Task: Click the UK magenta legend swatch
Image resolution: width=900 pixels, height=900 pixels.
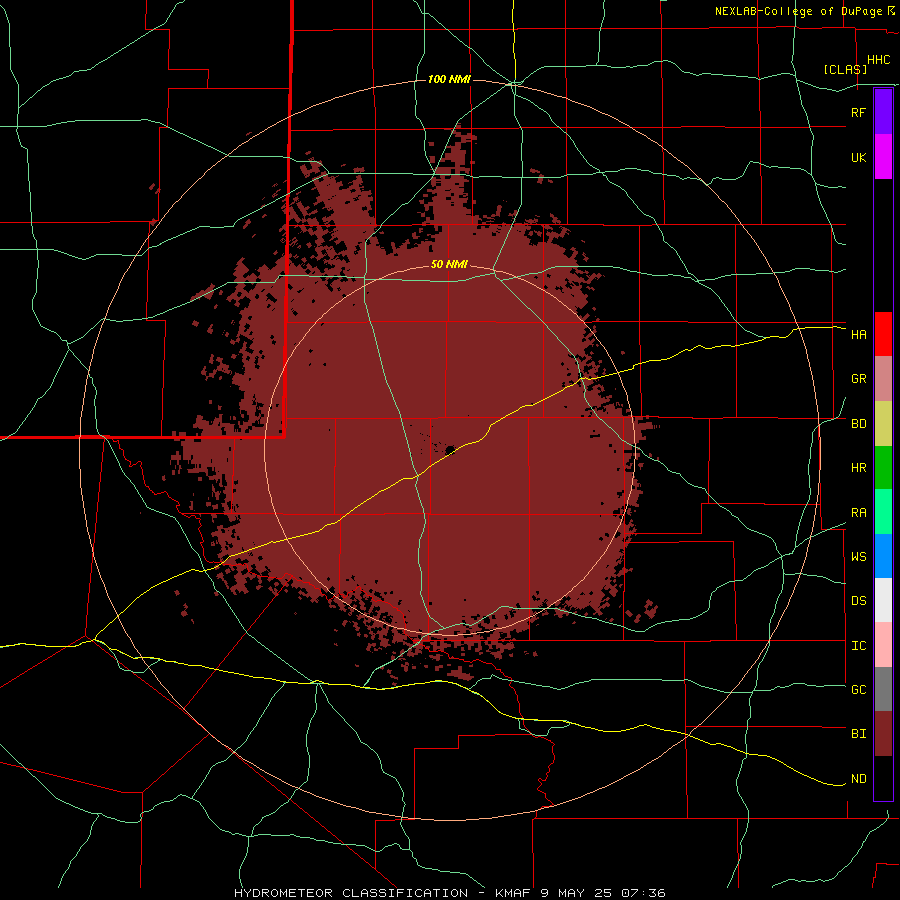Action: pos(883,157)
